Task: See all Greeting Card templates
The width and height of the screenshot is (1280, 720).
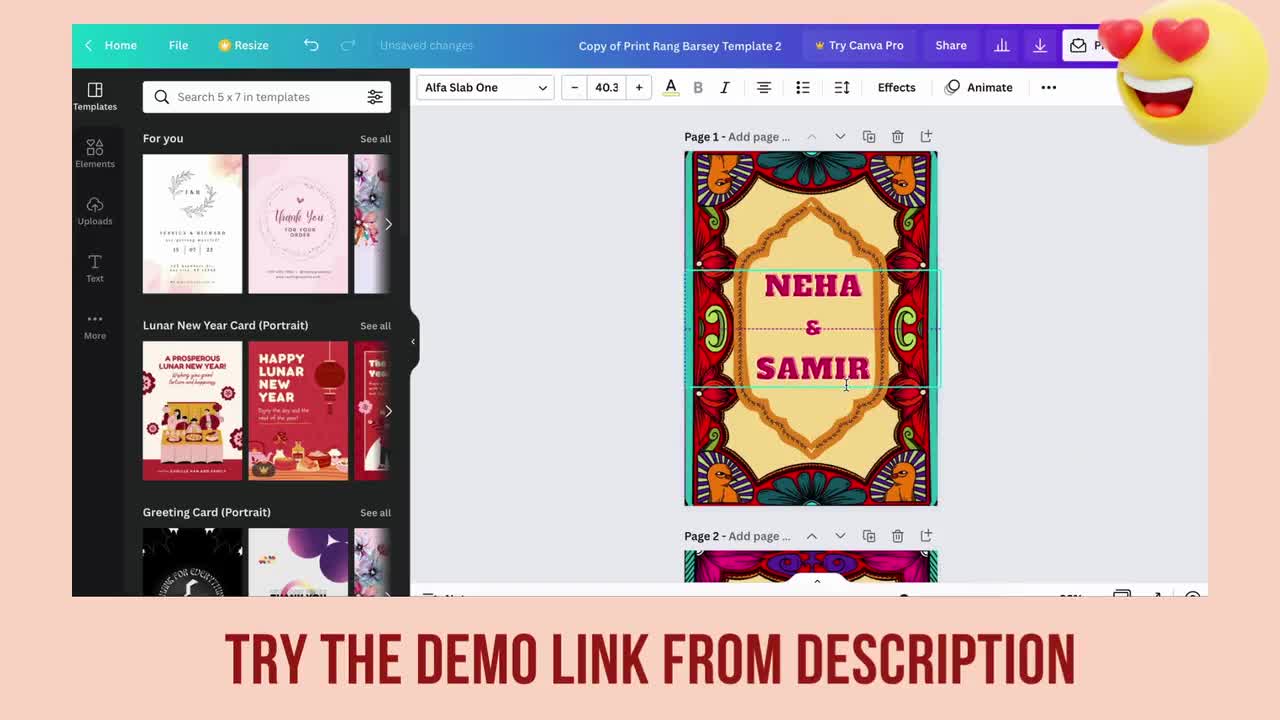Action: click(x=375, y=513)
